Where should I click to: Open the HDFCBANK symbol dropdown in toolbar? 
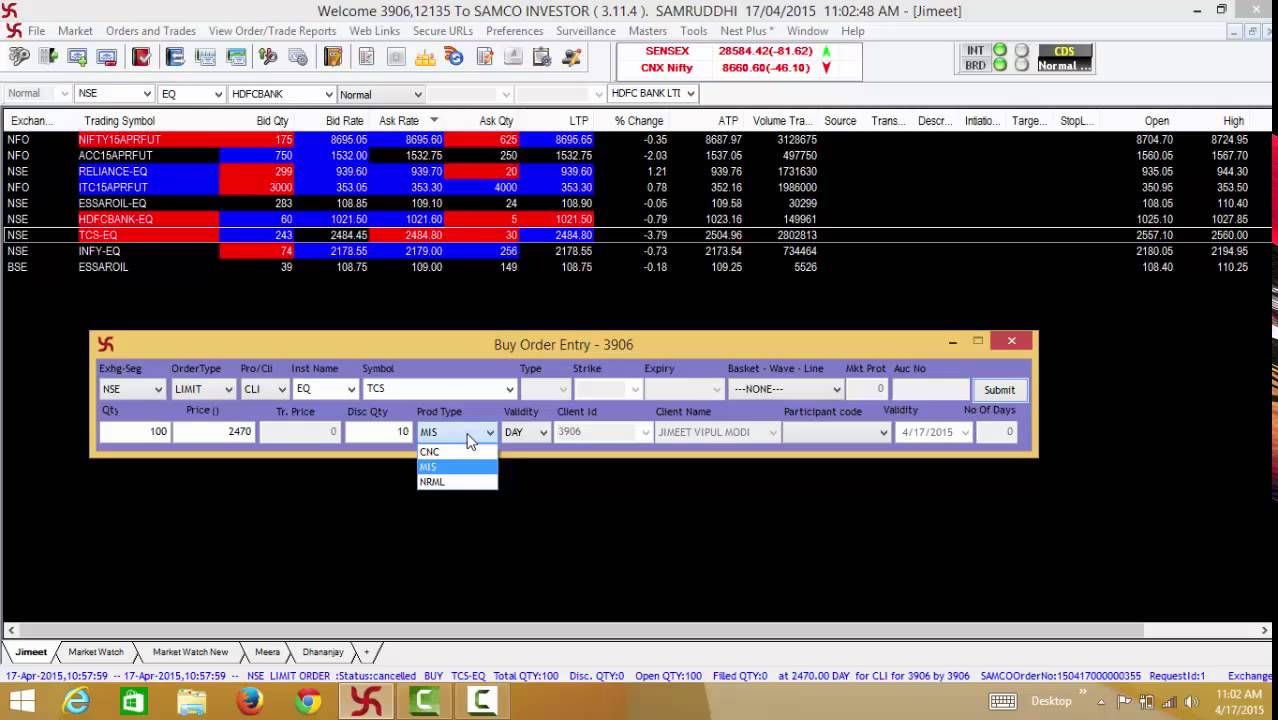(x=328, y=94)
